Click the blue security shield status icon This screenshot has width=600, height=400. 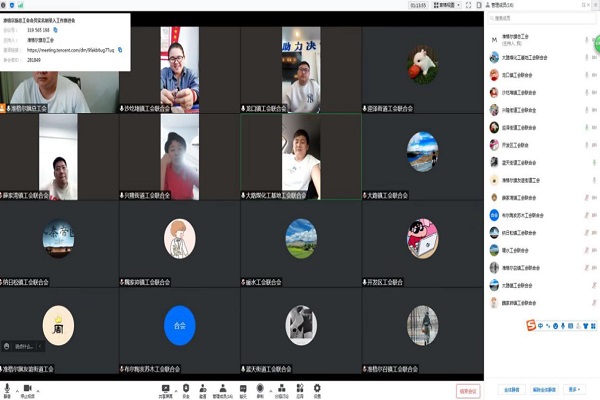click(x=11, y=5)
